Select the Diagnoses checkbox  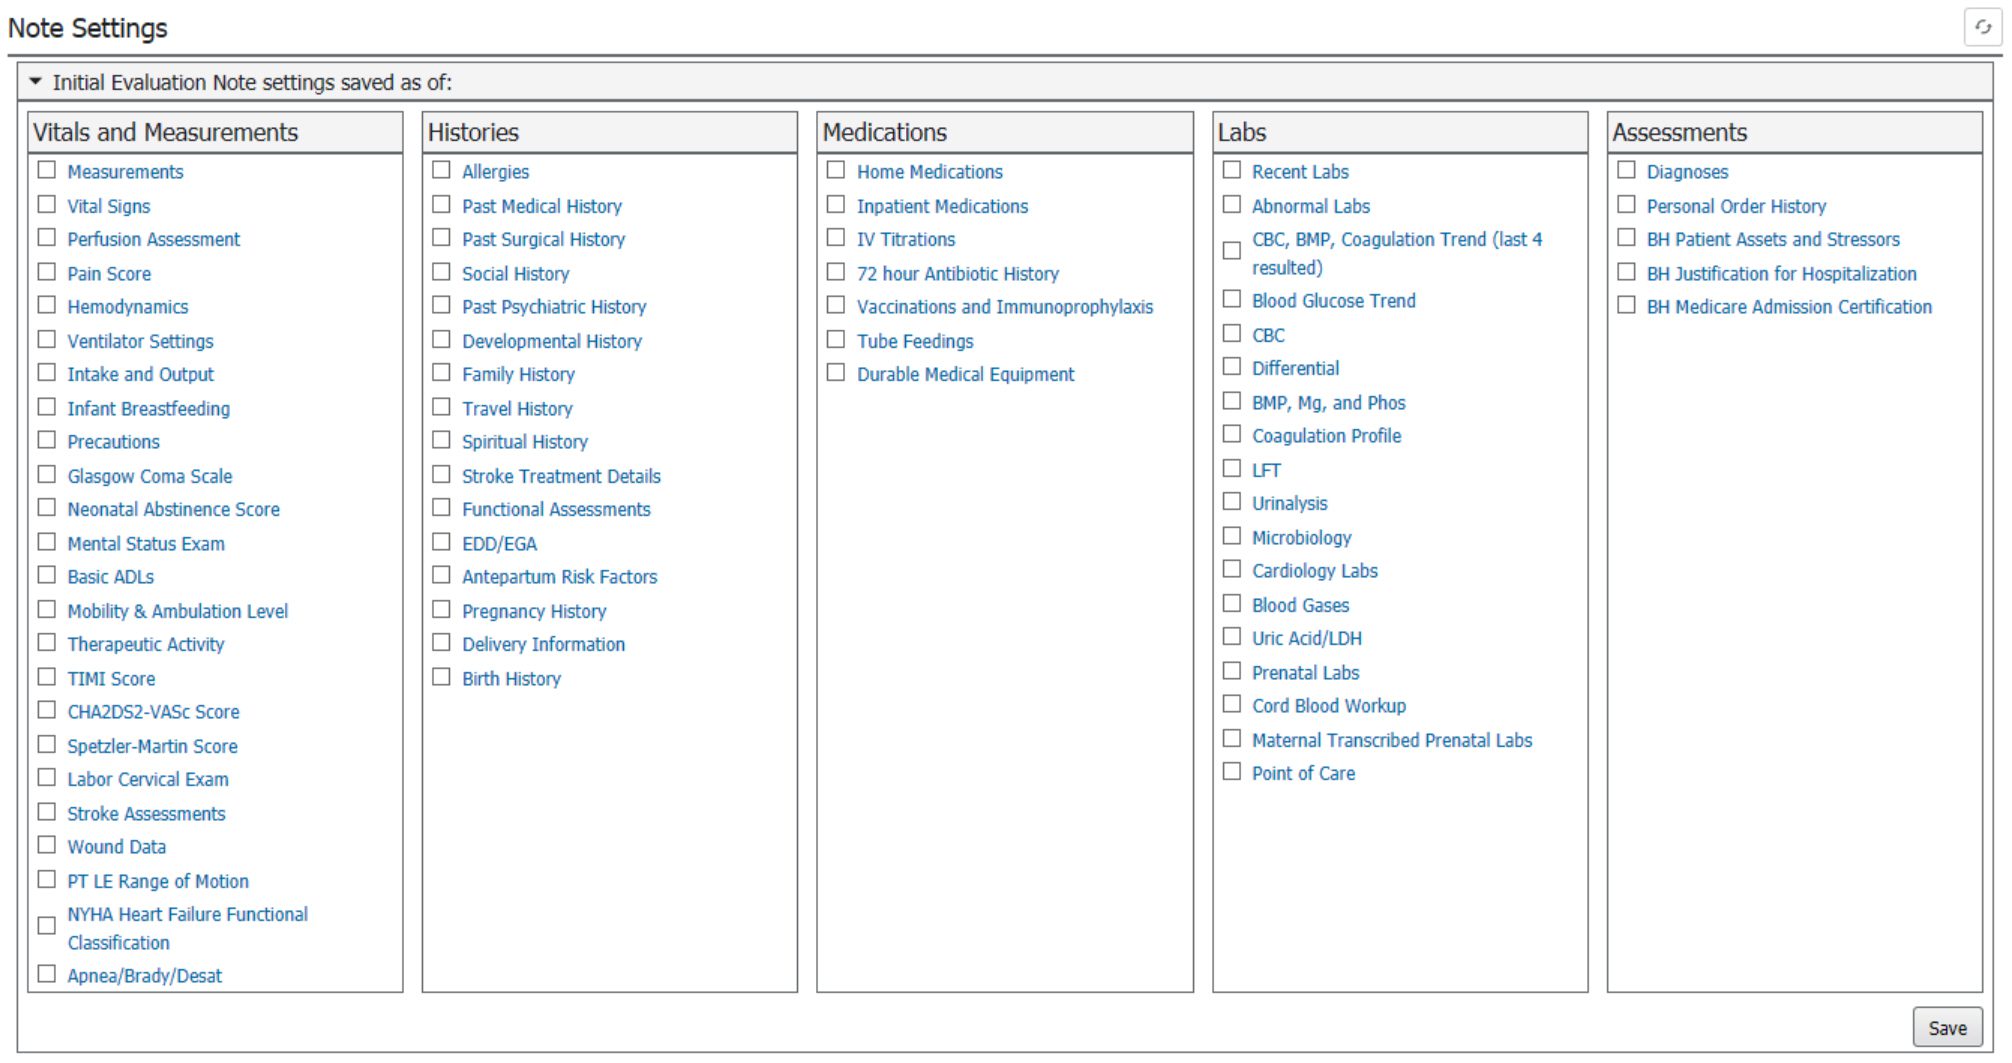[1627, 170]
